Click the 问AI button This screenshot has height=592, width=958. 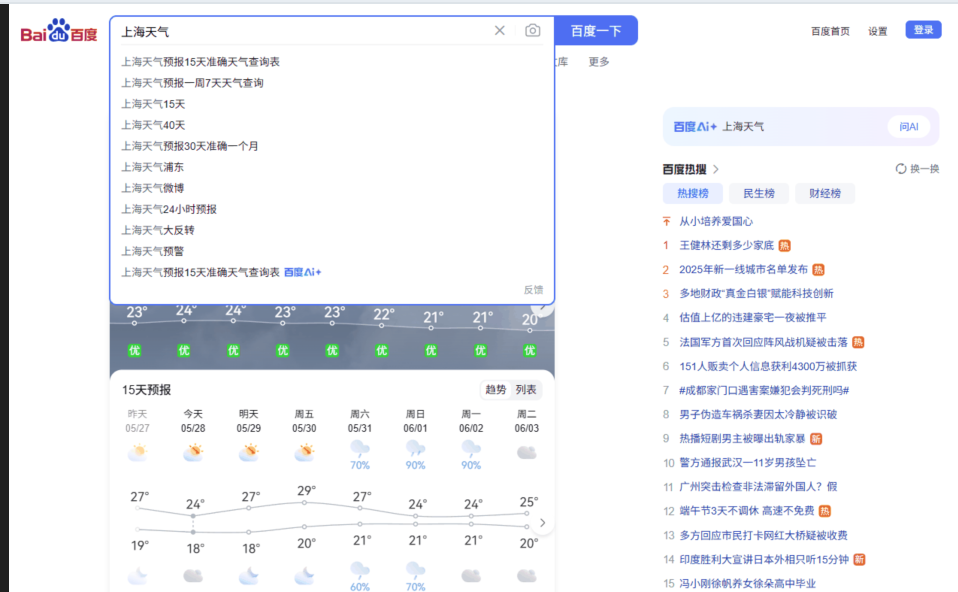(909, 126)
